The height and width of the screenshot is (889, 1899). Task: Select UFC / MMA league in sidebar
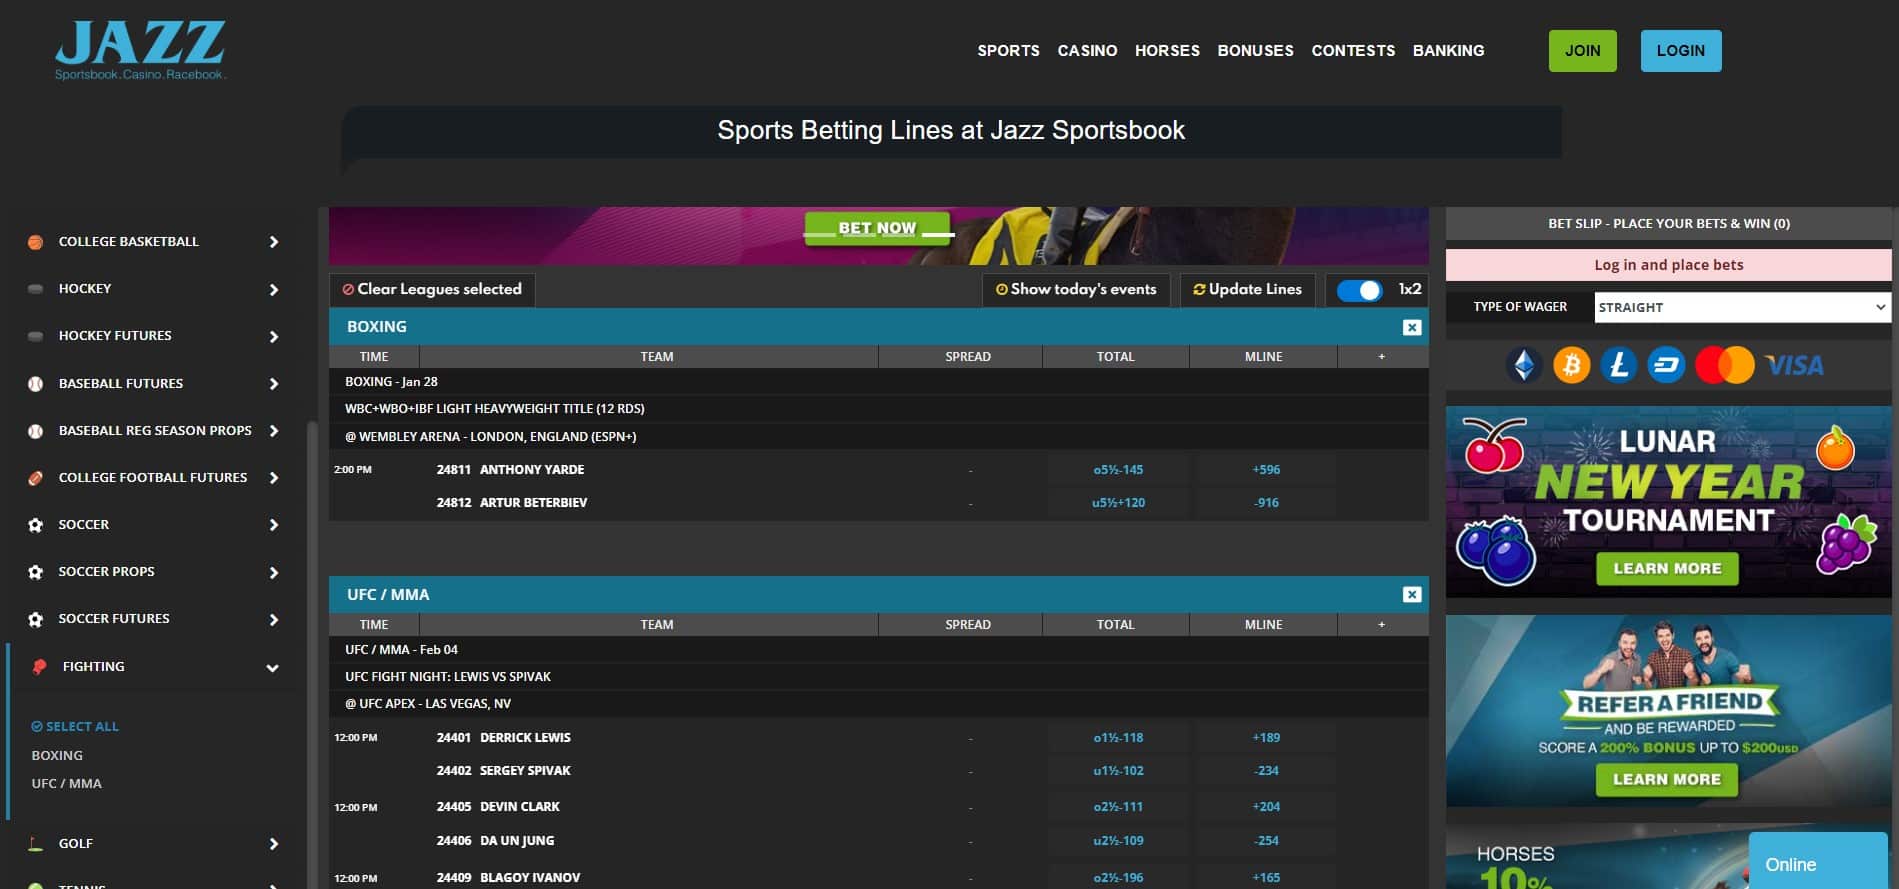click(67, 784)
